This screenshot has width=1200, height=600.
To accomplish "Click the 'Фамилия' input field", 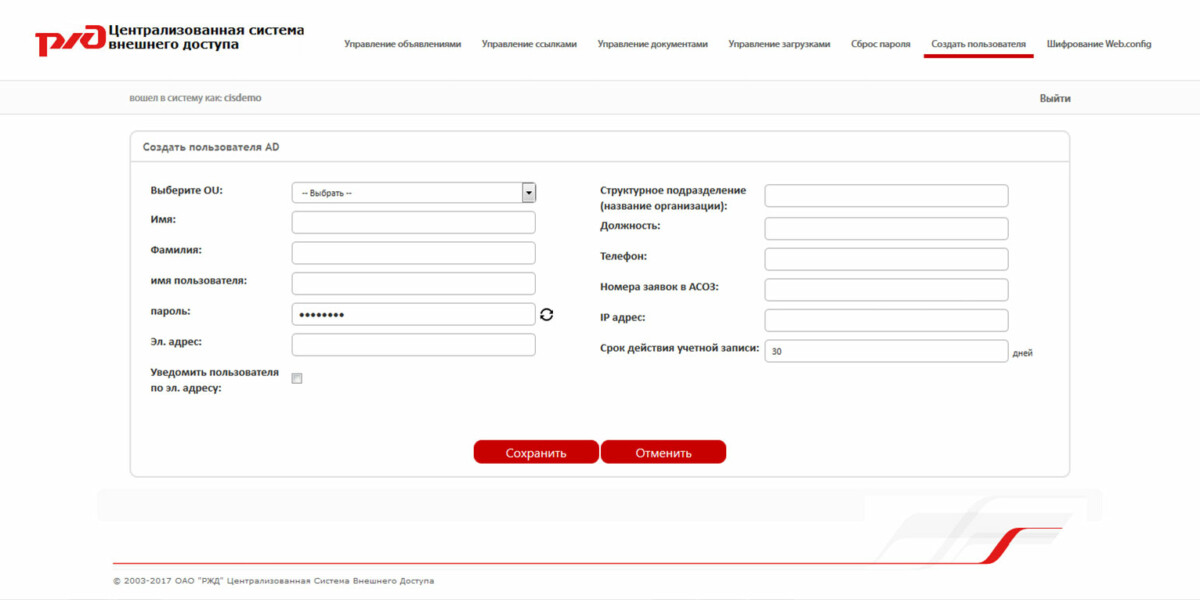I will (x=412, y=252).
